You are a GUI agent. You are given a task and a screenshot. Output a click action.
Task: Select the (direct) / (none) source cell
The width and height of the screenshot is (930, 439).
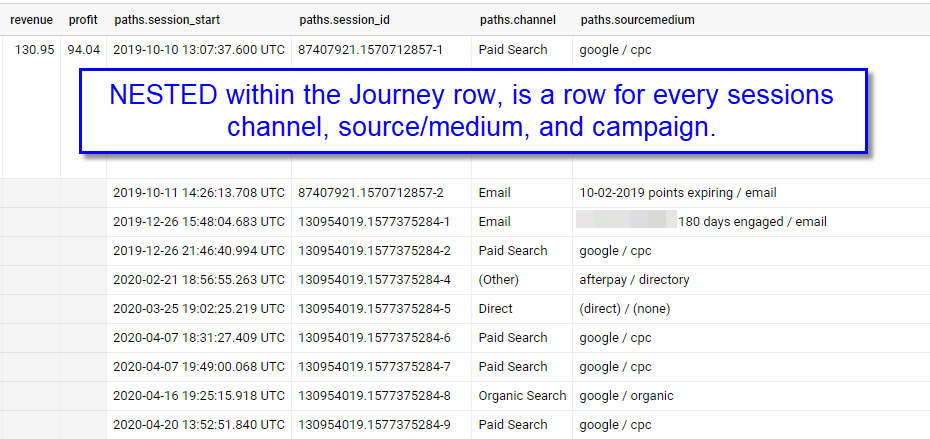(625, 308)
